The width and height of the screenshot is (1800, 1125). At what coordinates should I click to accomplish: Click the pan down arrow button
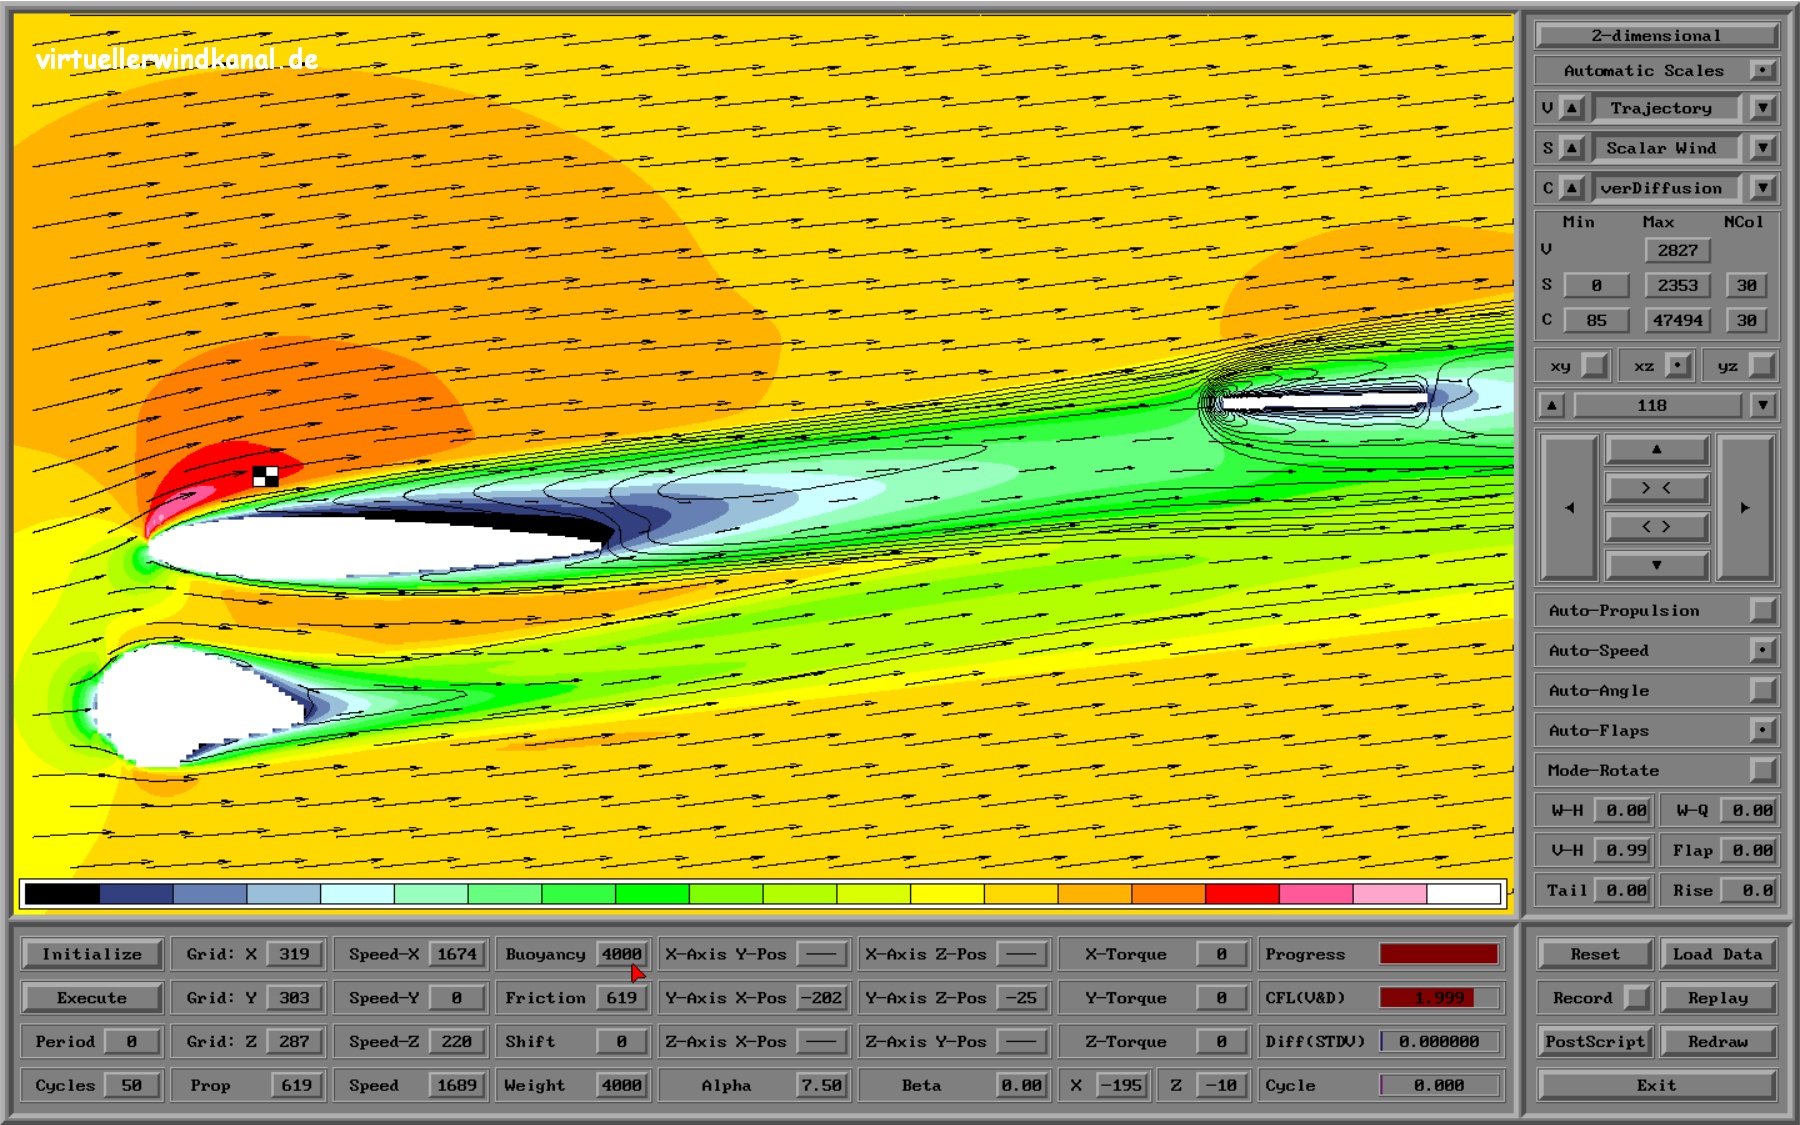tap(1656, 565)
